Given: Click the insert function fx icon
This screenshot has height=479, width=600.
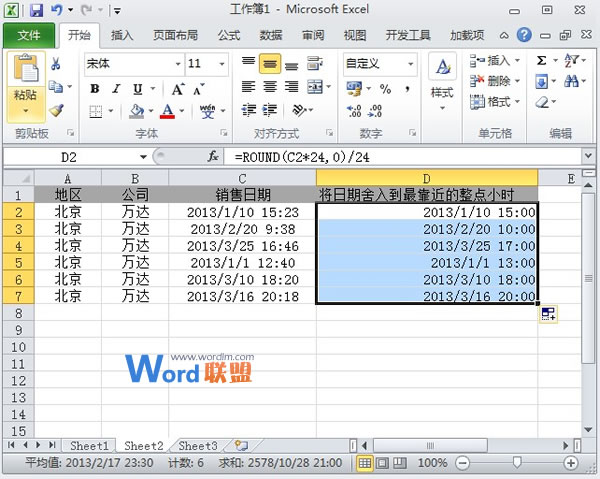Looking at the screenshot, I should coord(213,157).
